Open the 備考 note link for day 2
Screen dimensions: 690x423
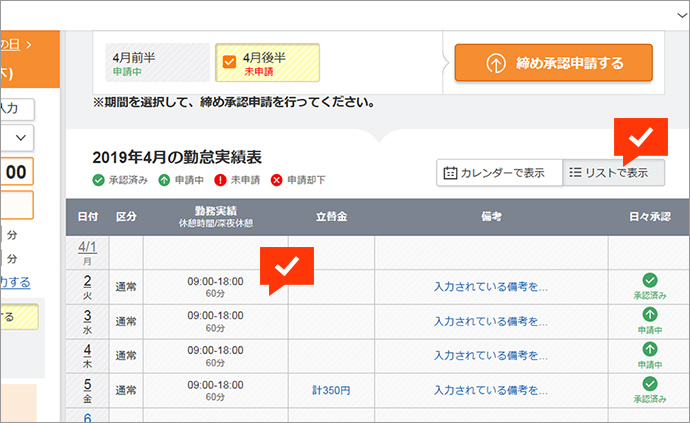490,287
